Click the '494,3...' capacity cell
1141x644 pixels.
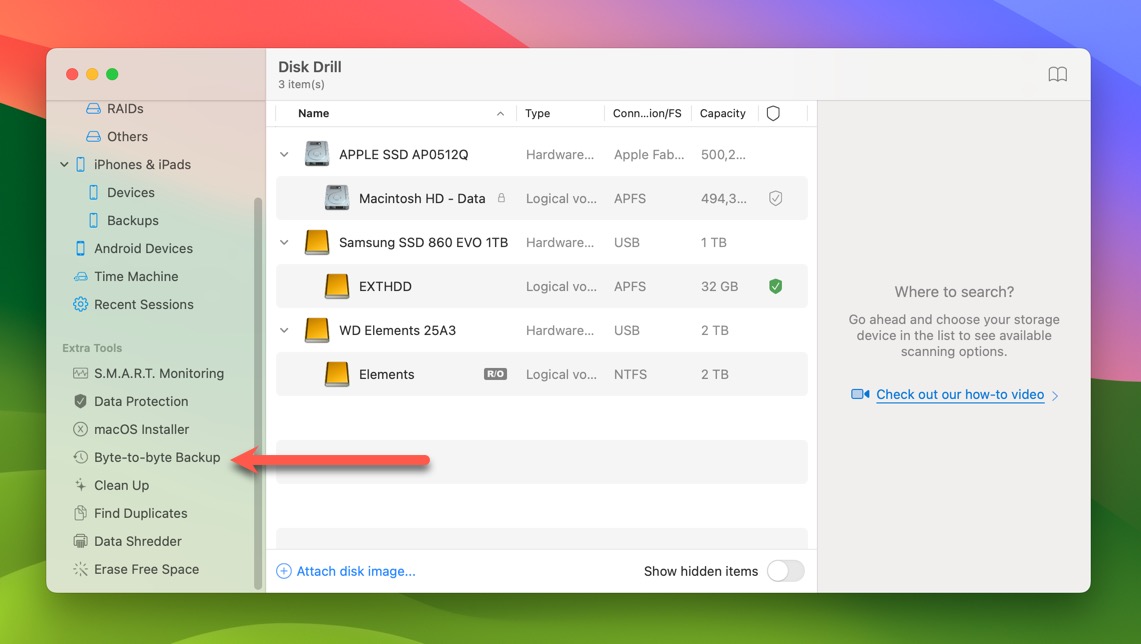723,198
